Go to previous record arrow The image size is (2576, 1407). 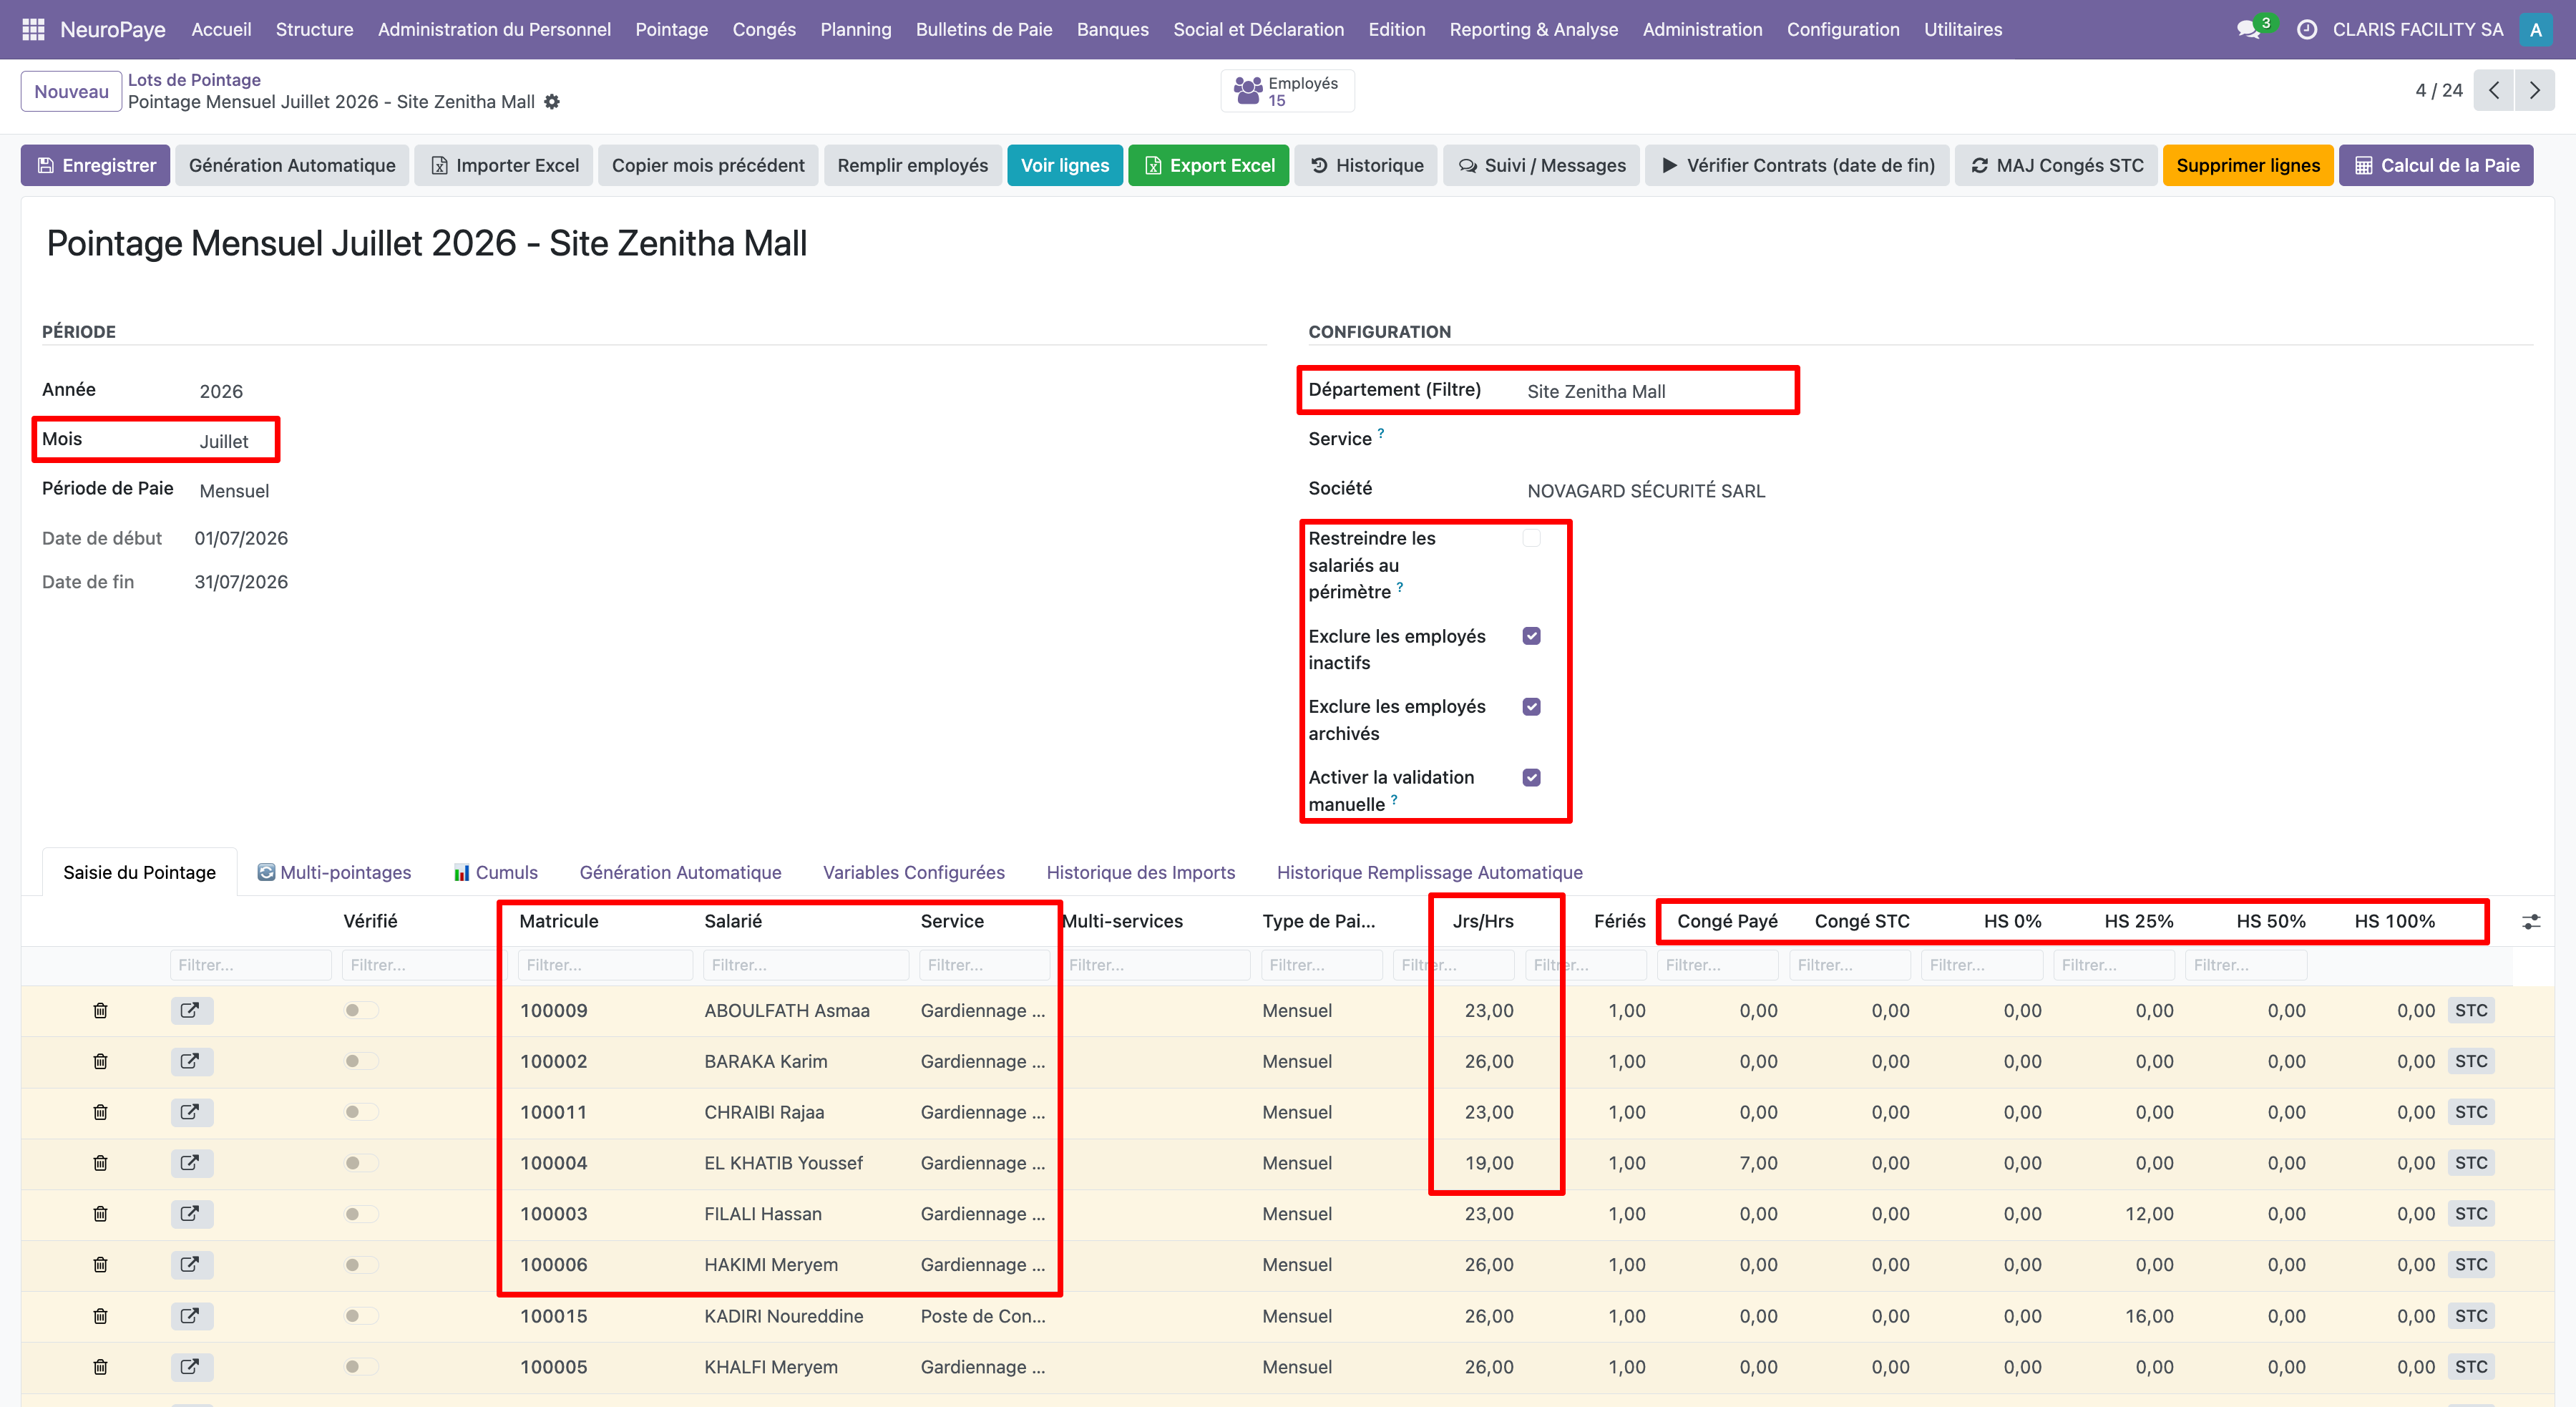click(2494, 91)
